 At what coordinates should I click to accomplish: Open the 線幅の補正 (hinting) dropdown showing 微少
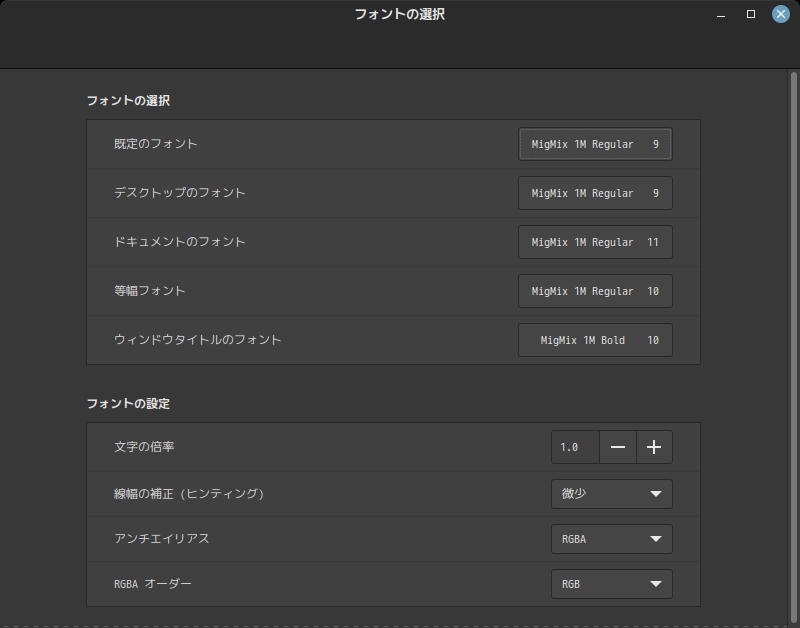click(x=611, y=493)
